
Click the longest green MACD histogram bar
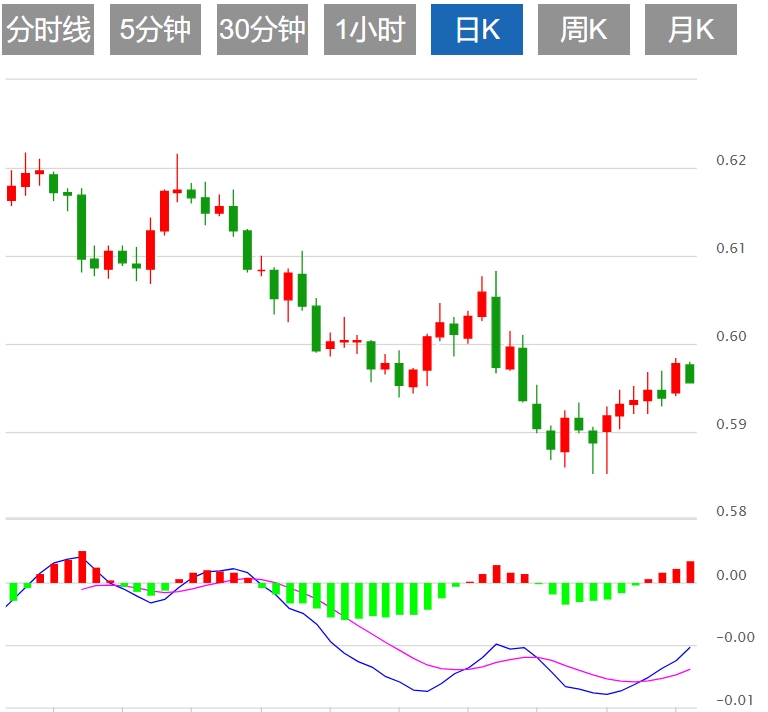pos(345,602)
